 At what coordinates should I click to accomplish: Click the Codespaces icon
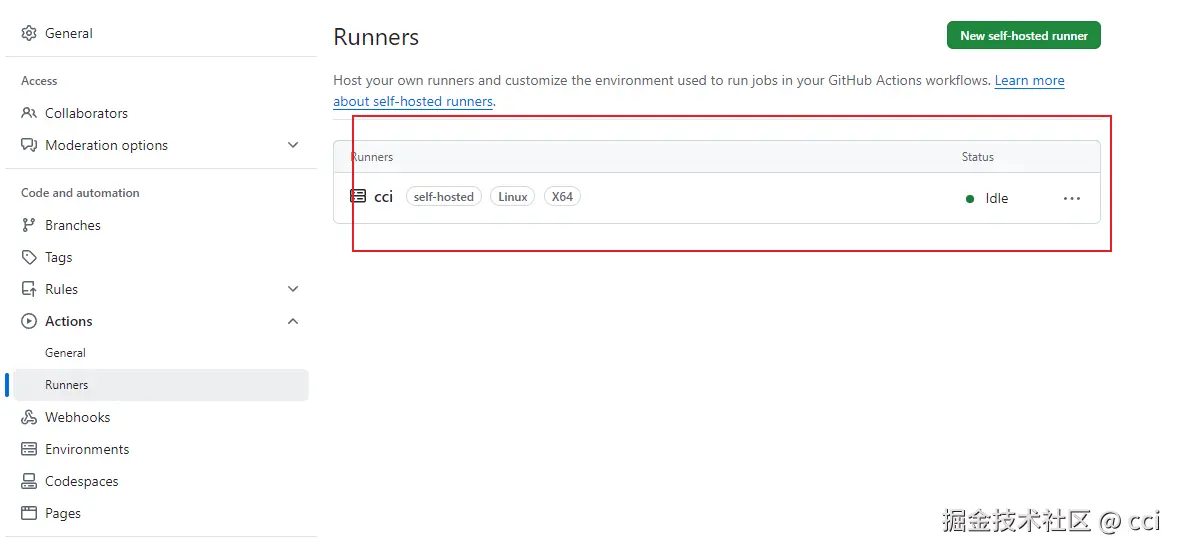pos(29,481)
